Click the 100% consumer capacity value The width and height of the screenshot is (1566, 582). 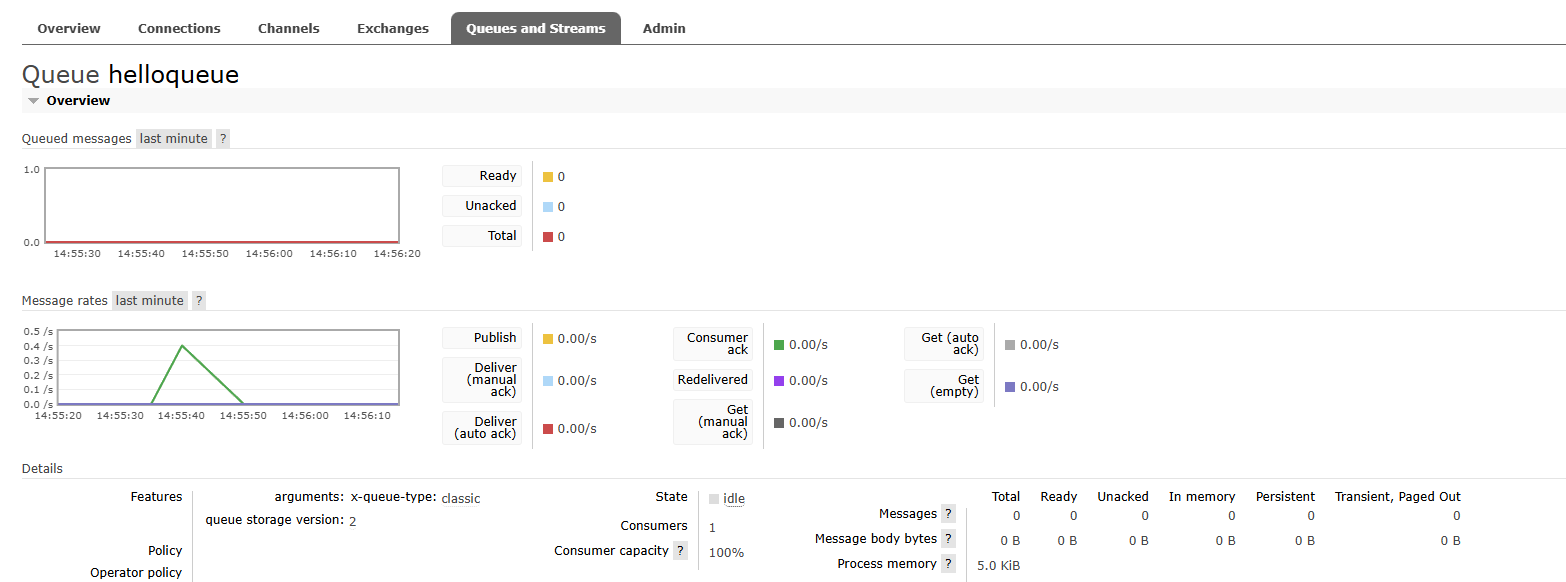(x=726, y=552)
